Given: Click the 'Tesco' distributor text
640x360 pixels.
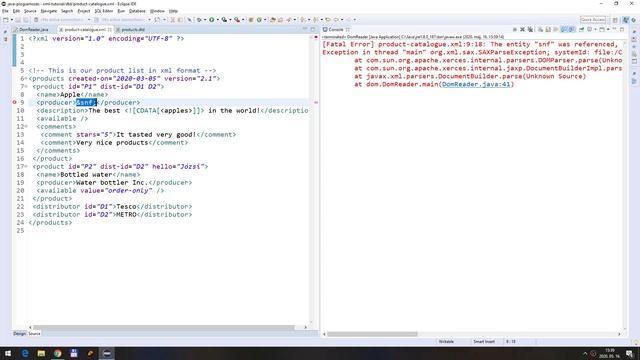Looking at the screenshot, I should pyautogui.click(x=126, y=207).
